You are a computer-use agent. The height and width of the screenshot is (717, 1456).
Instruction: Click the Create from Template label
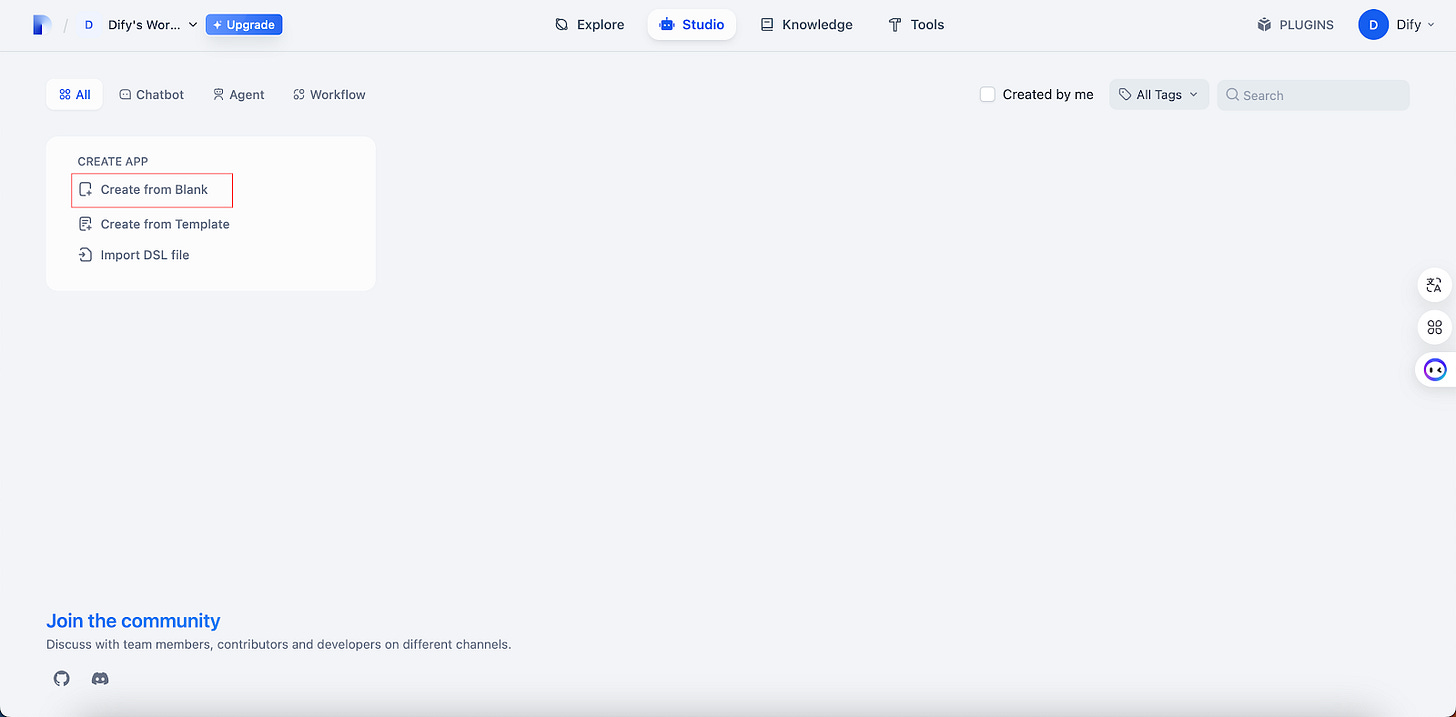[165, 224]
